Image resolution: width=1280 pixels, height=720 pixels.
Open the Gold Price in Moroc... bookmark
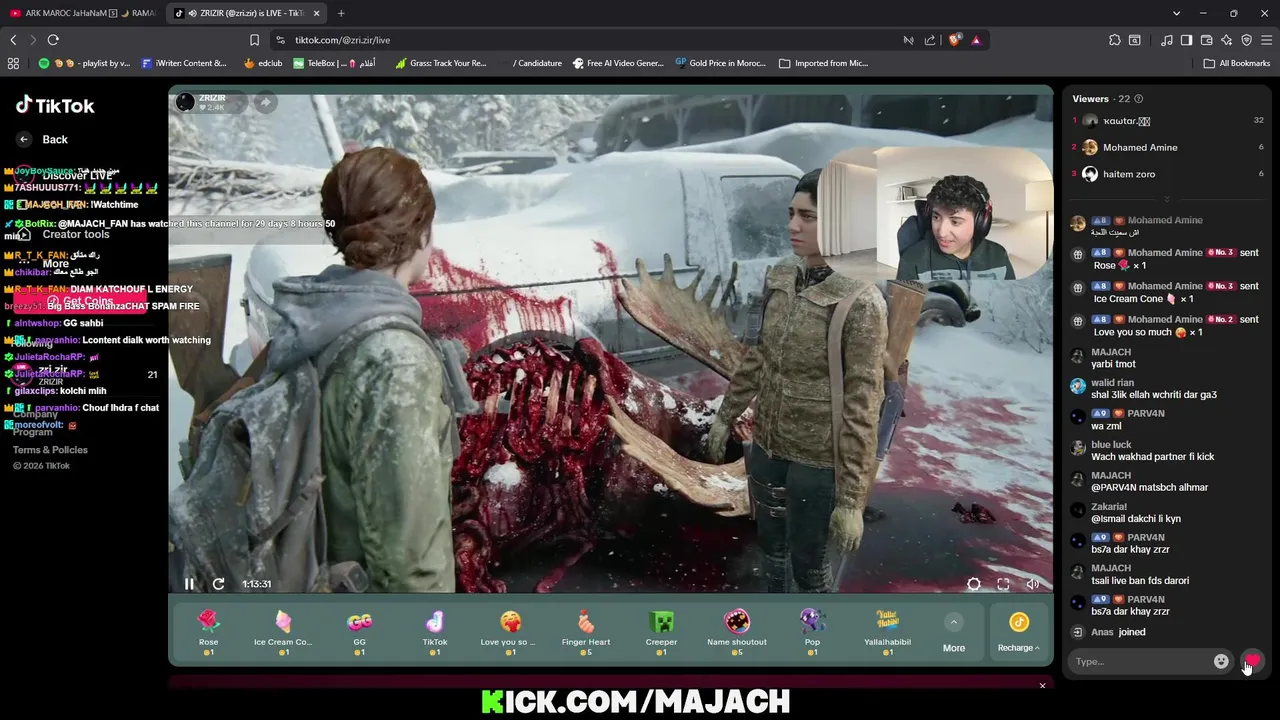pos(720,63)
